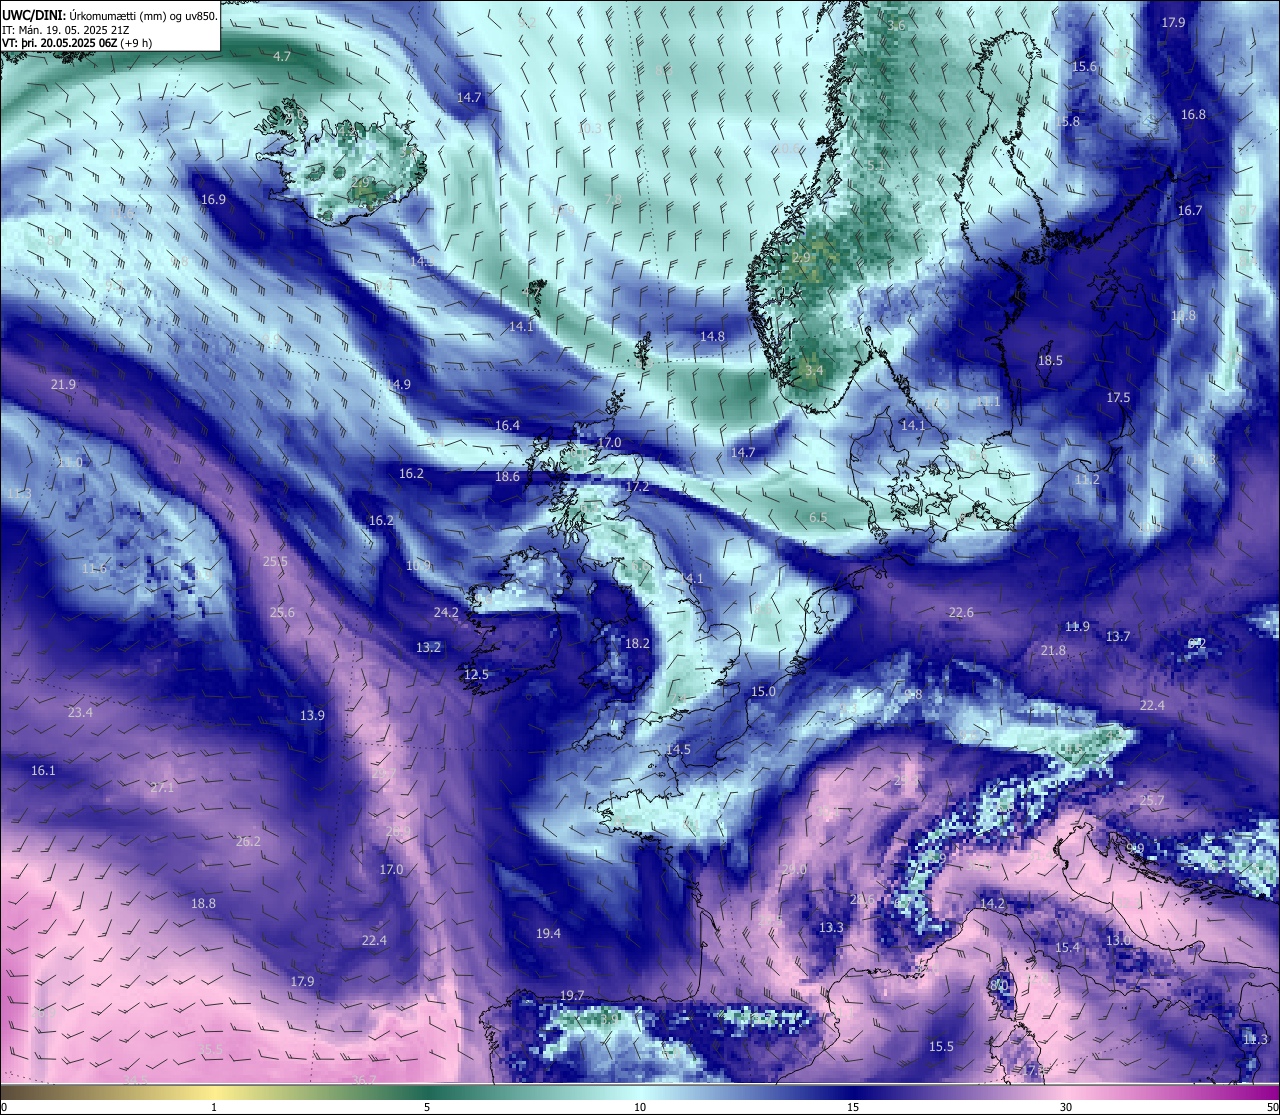Click the 13.2 value southwest of Ireland
Viewport: 1280px width, 1115px height.
[428, 648]
